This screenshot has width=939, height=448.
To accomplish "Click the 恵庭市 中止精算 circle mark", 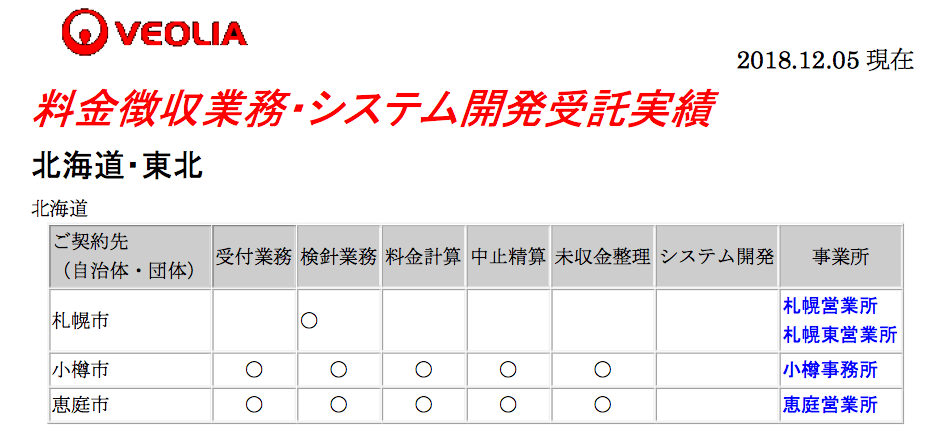I will (508, 405).
